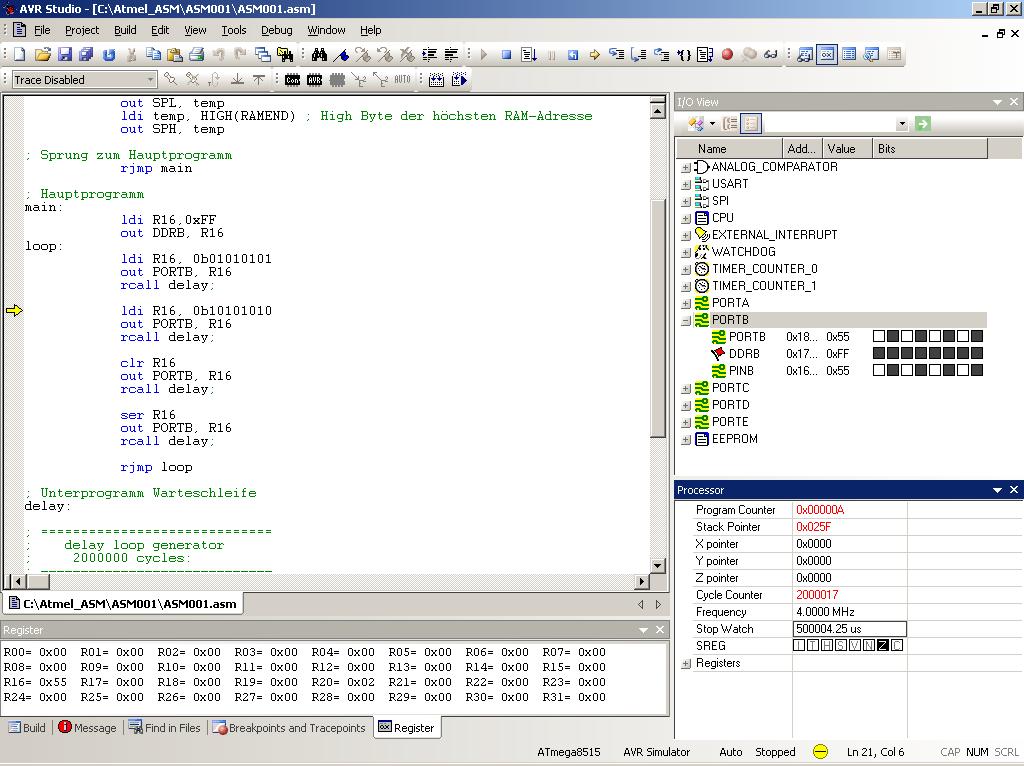Save the file with the floppy icon
Viewport: 1024px width, 766px height.
point(65,54)
